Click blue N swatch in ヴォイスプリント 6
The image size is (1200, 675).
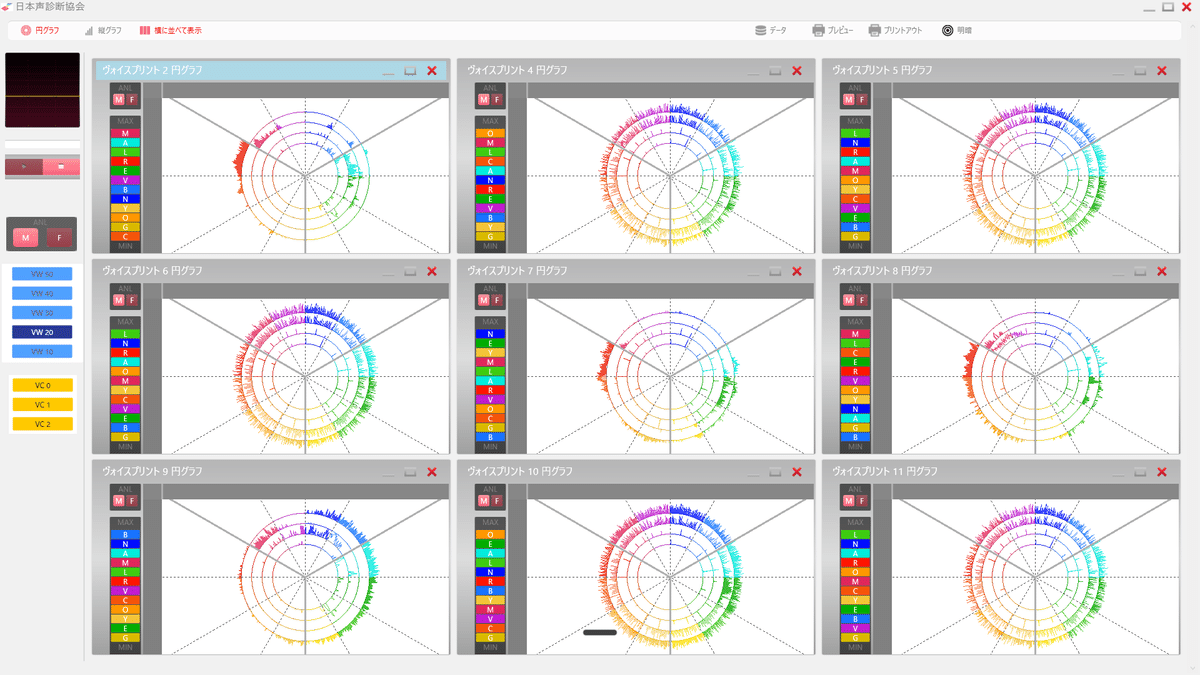(x=125, y=343)
